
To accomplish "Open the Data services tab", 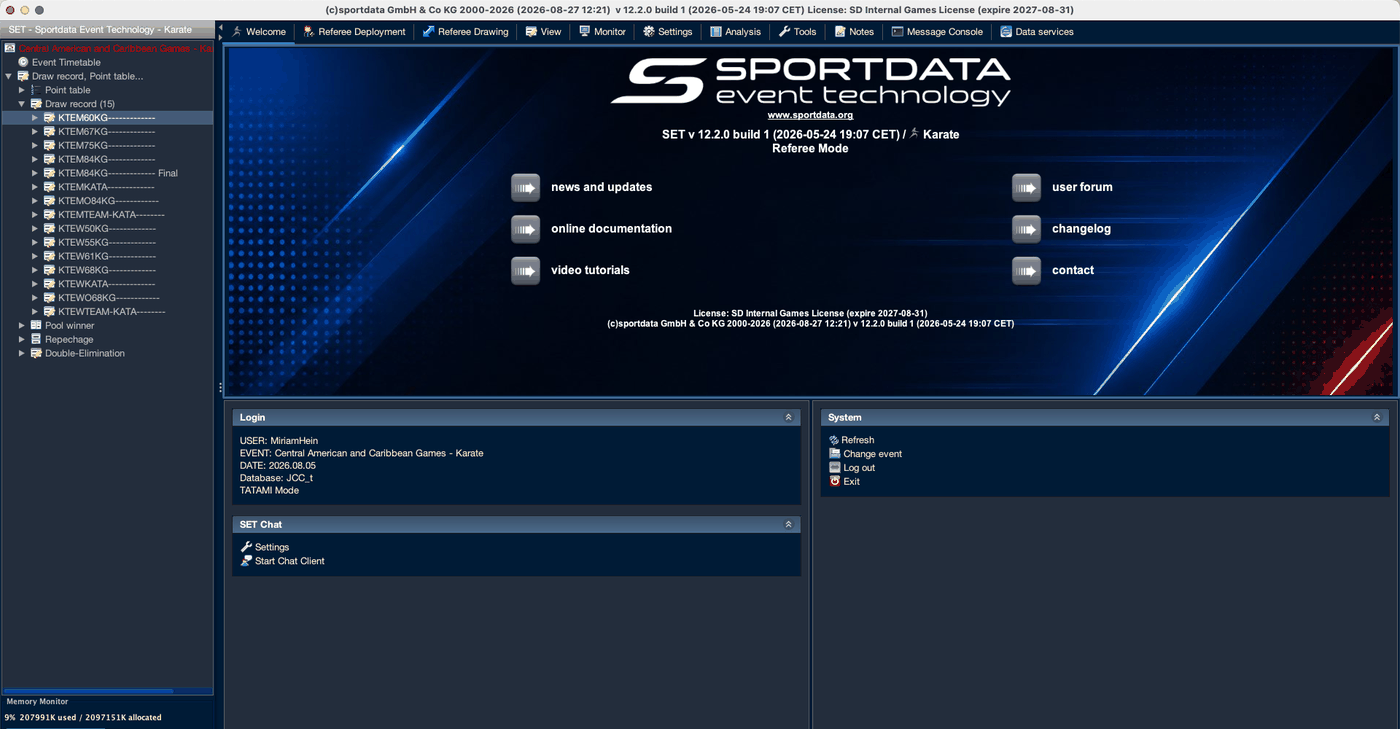I will point(1037,32).
